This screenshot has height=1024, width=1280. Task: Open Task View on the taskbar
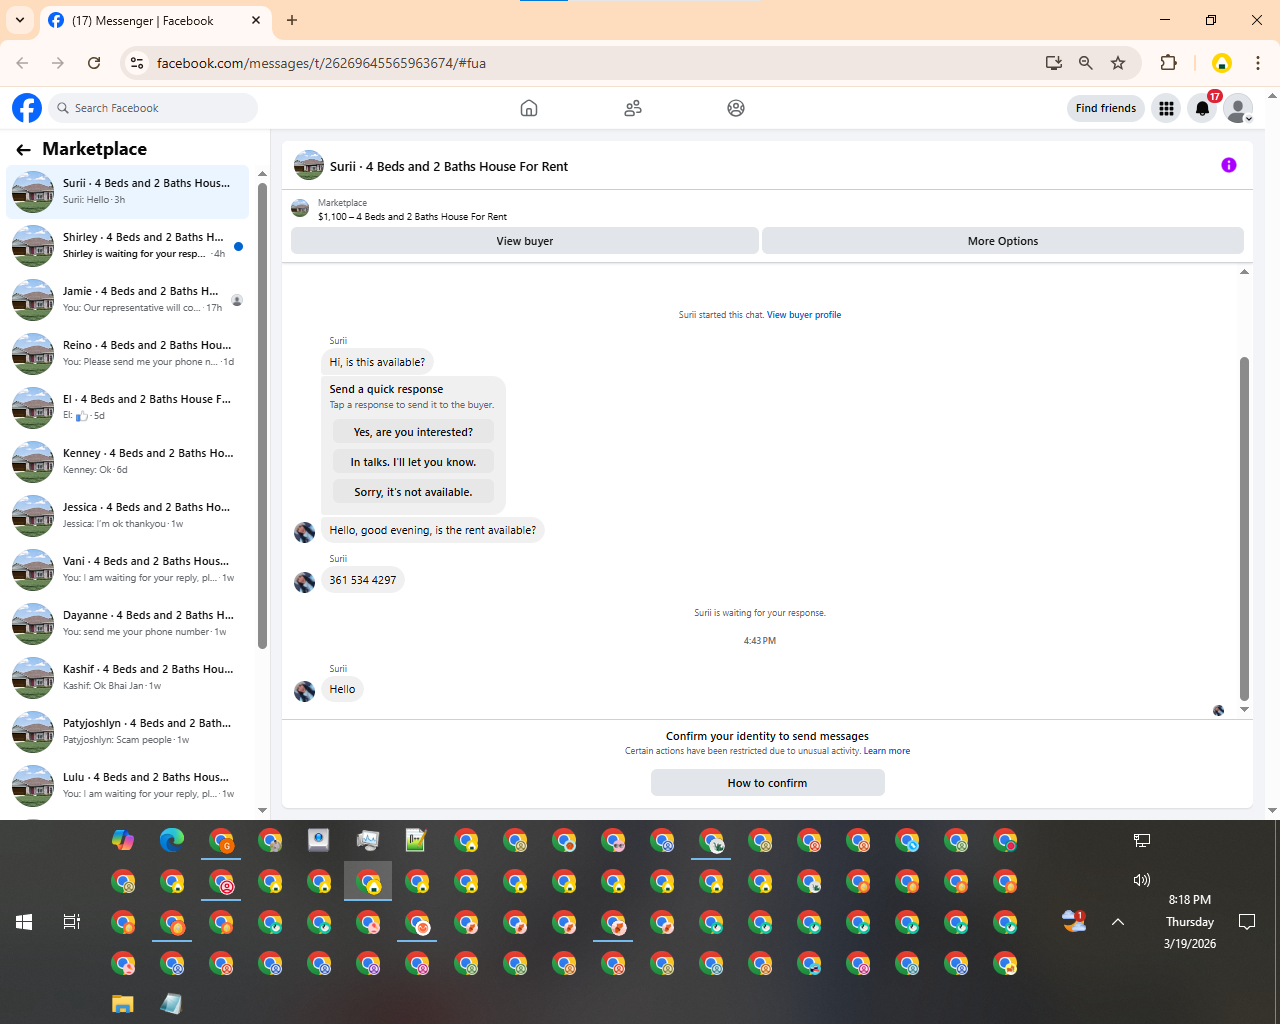pos(72,922)
